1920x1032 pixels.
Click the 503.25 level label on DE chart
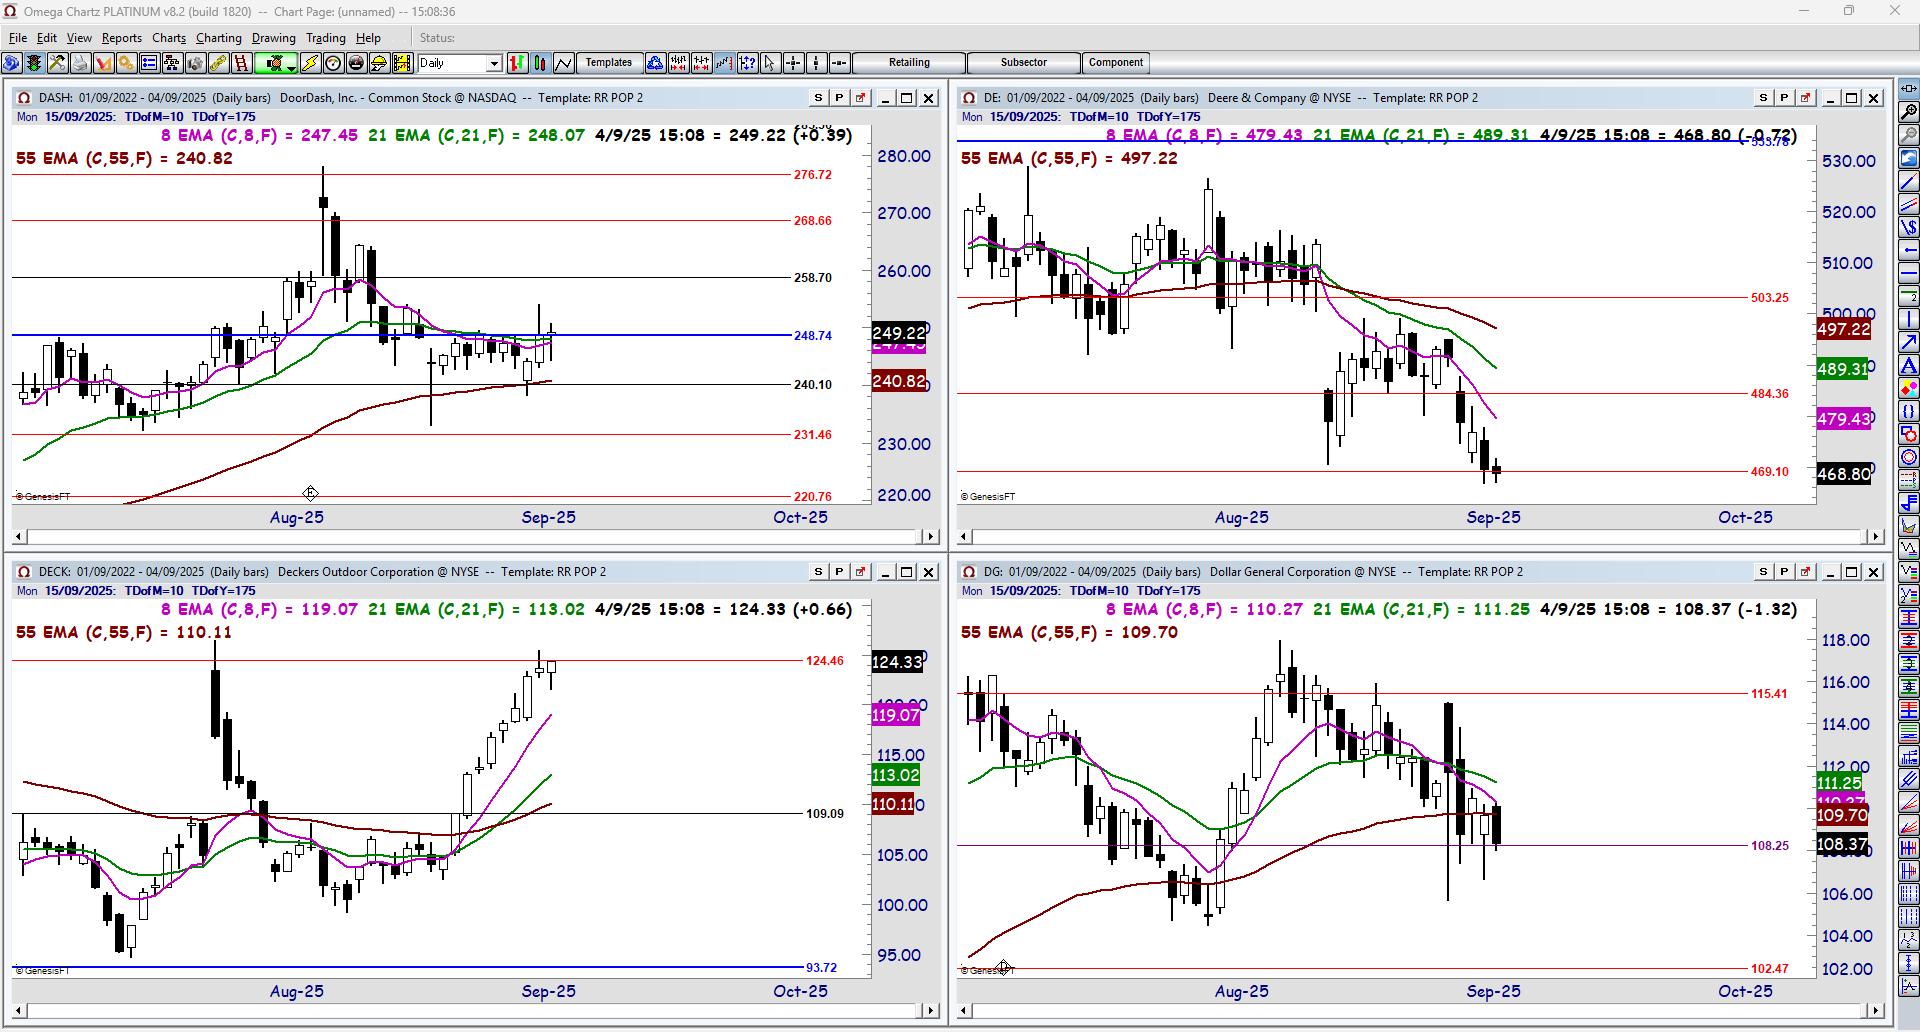click(x=1770, y=298)
